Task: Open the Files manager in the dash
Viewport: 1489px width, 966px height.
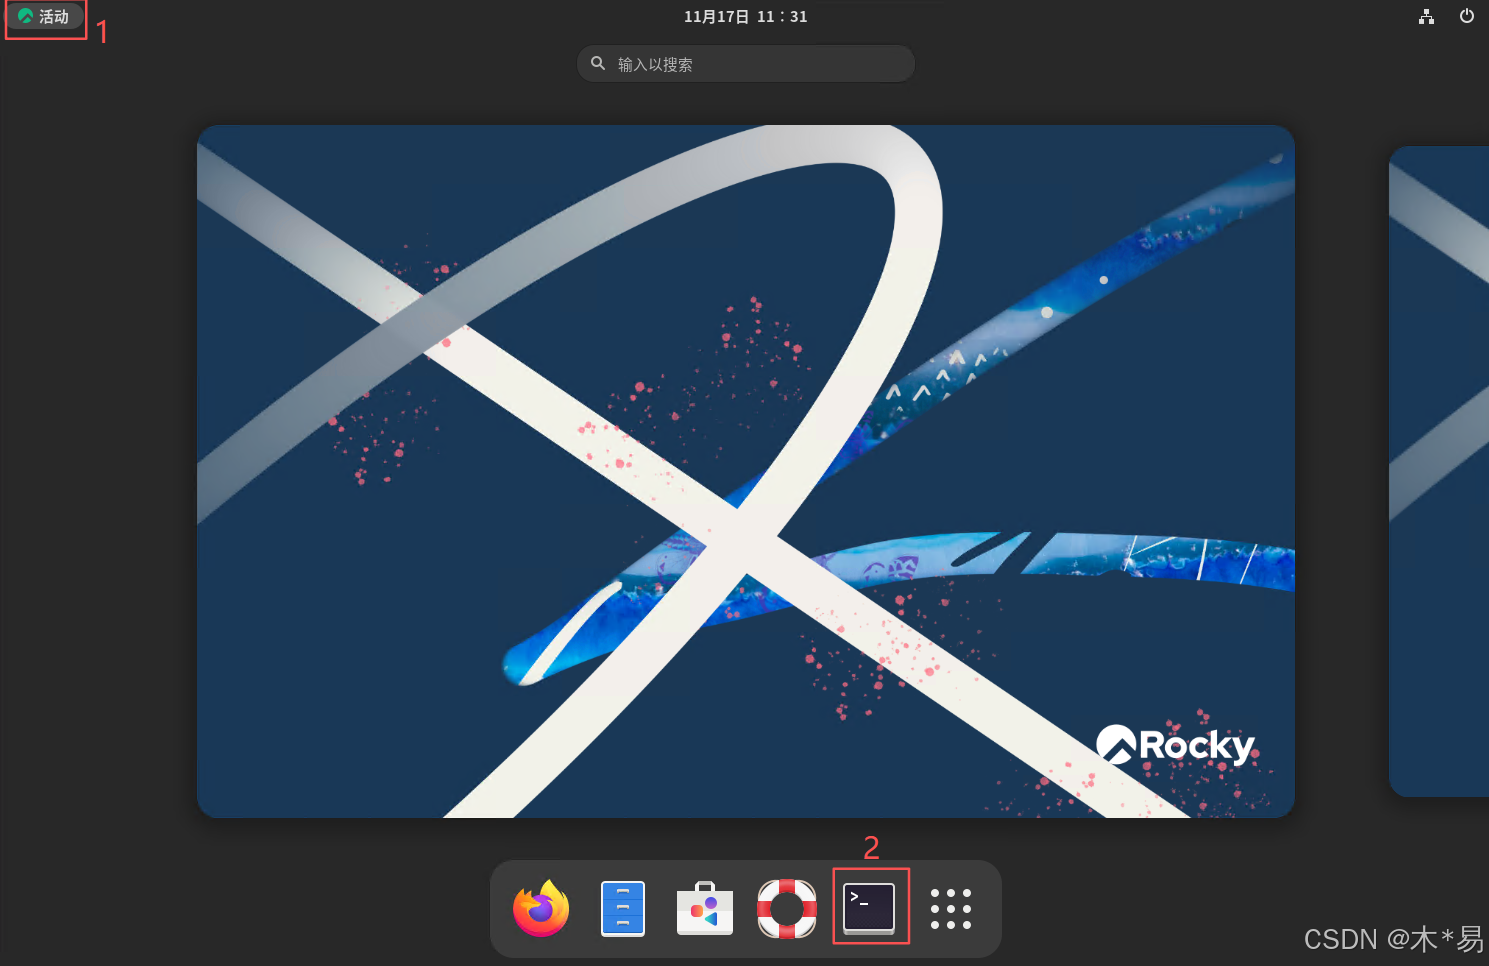Action: [623, 908]
